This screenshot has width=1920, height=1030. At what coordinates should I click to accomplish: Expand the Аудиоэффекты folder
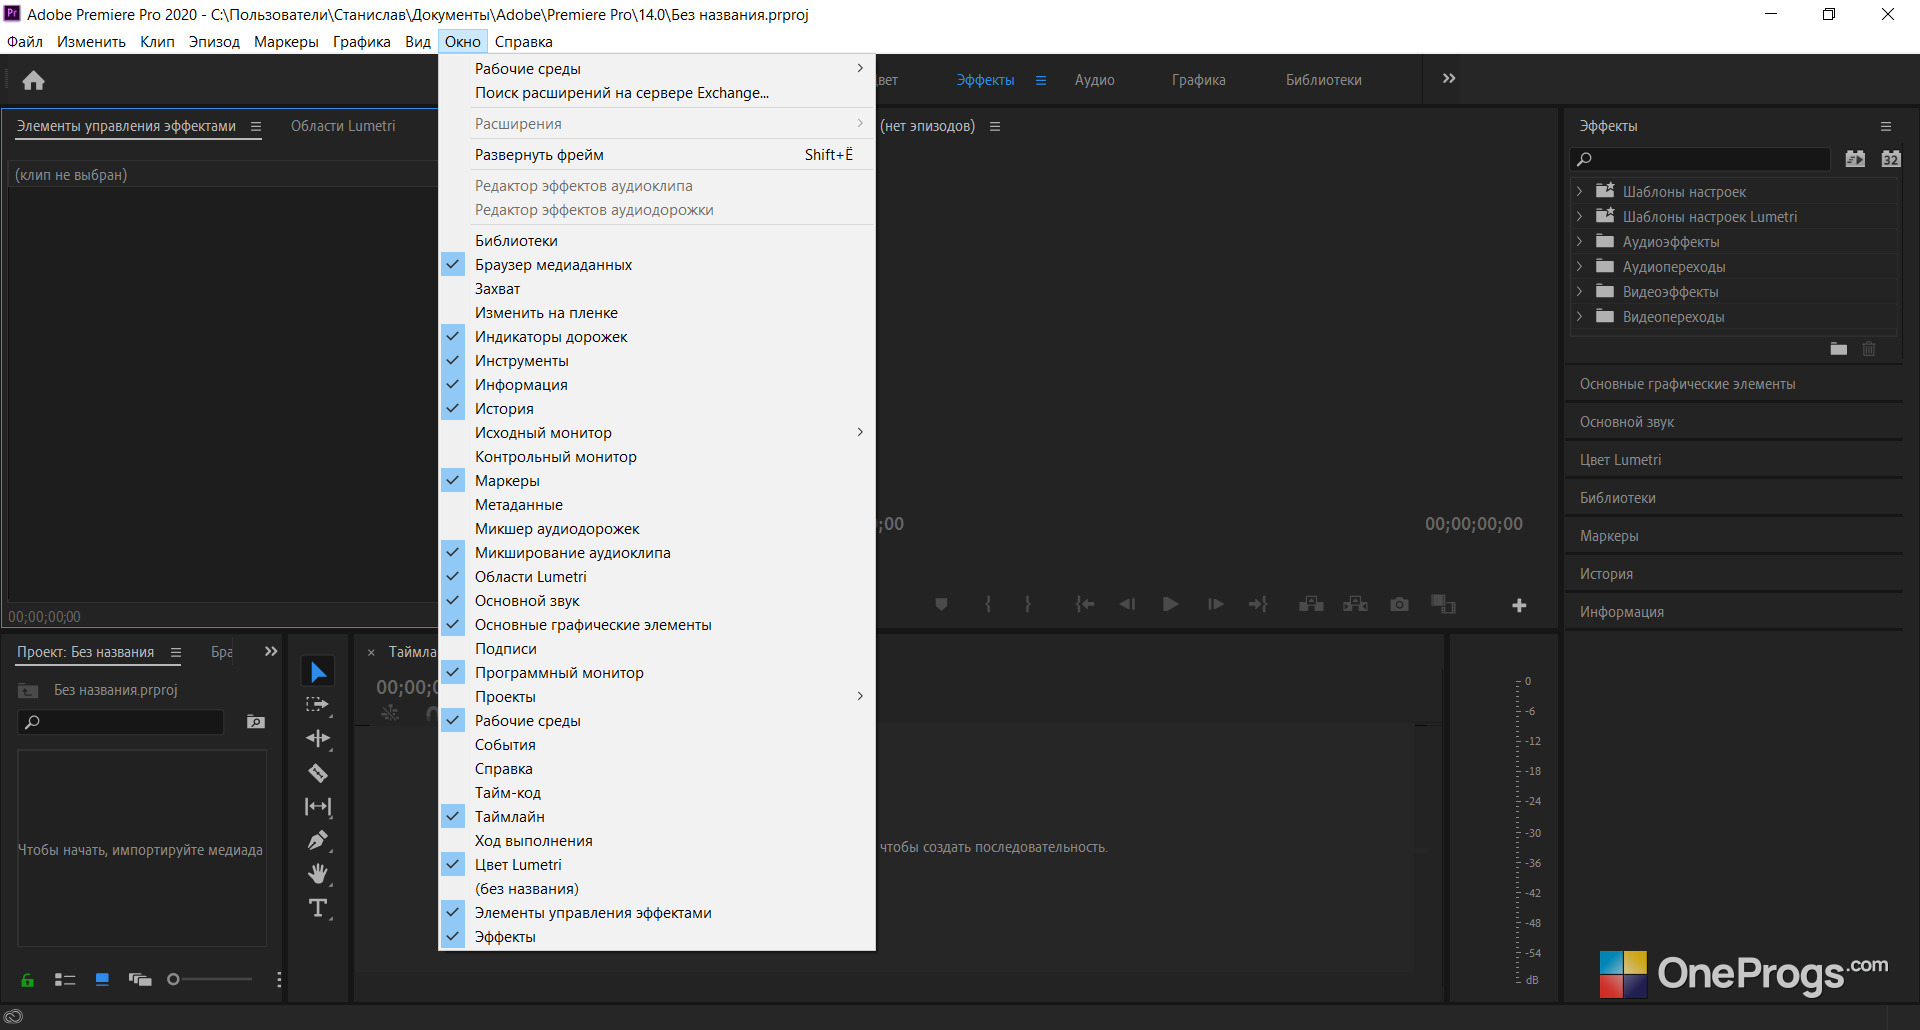1579,241
